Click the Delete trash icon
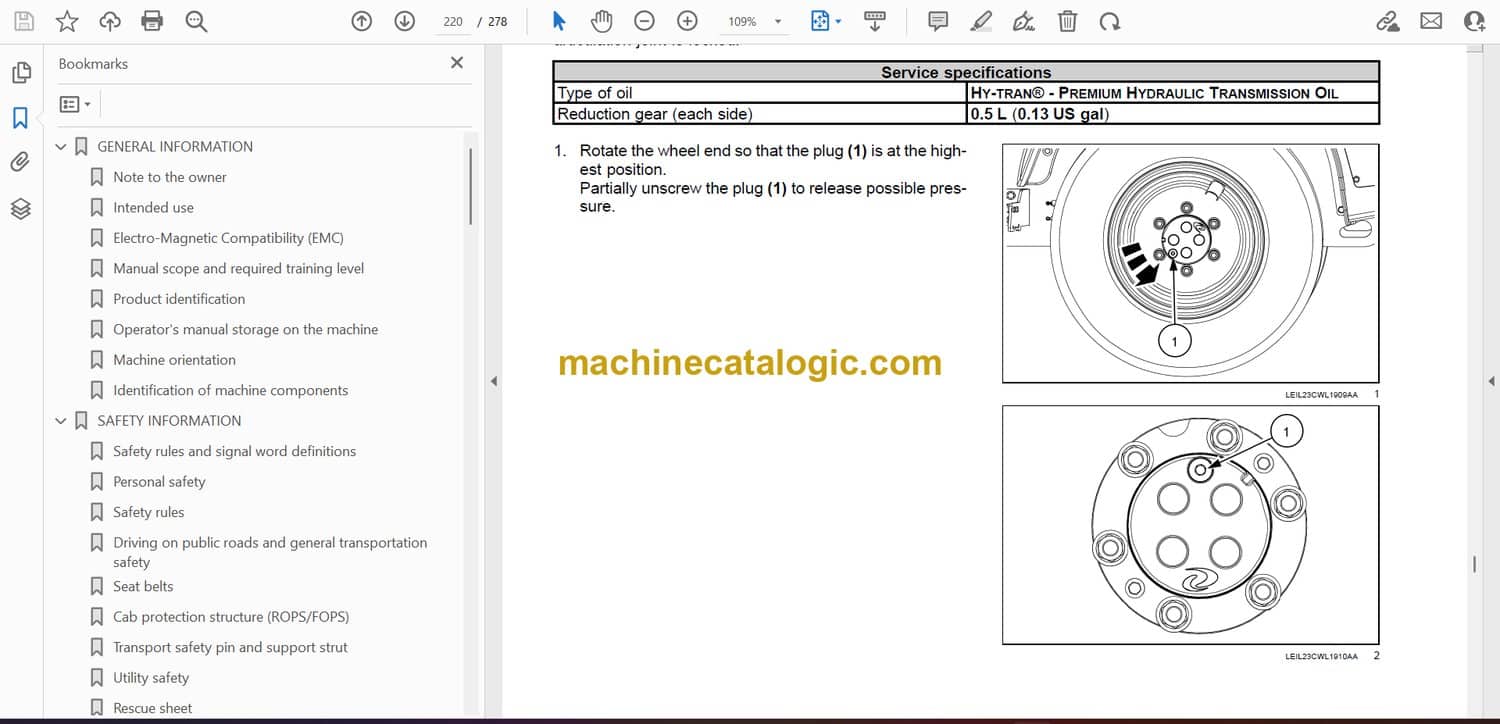Screen dimensions: 1500x724 click(x=1067, y=21)
